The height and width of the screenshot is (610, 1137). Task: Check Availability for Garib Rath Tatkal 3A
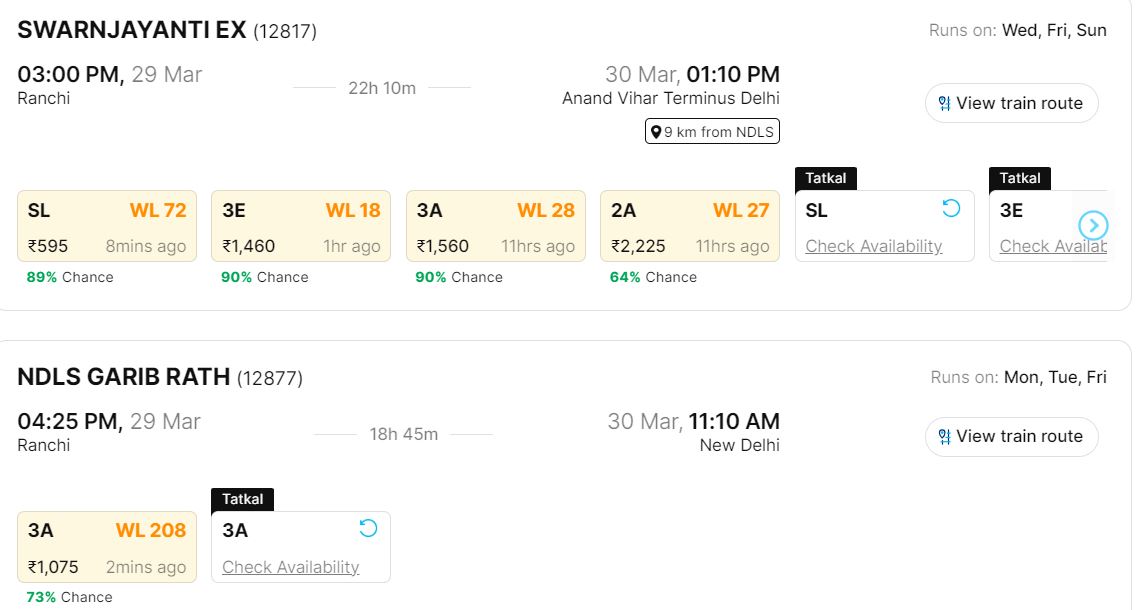point(290,567)
